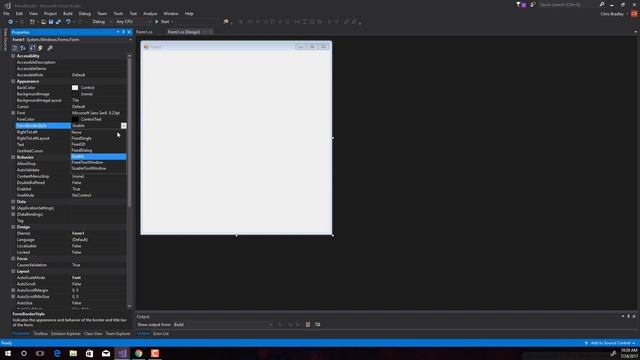
Task: Choose Fixed3D border style option
Action: pyautogui.click(x=98, y=144)
